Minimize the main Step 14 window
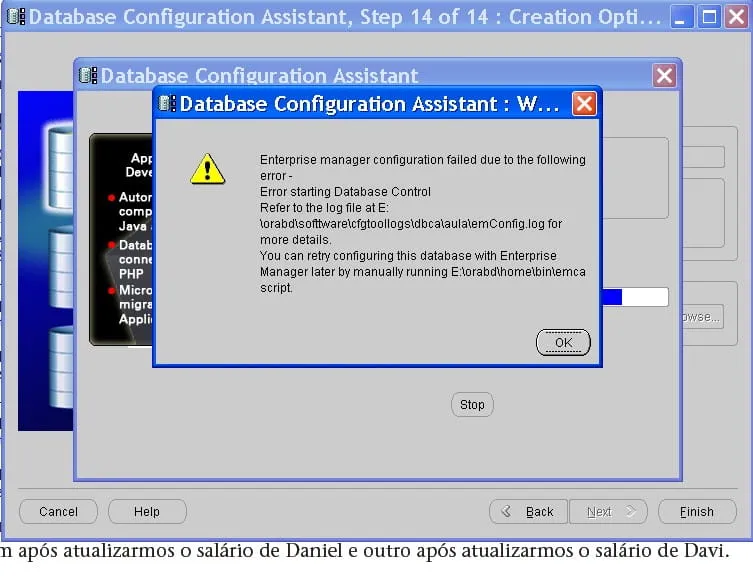Viewport: 753px width, 581px height. 681,17
